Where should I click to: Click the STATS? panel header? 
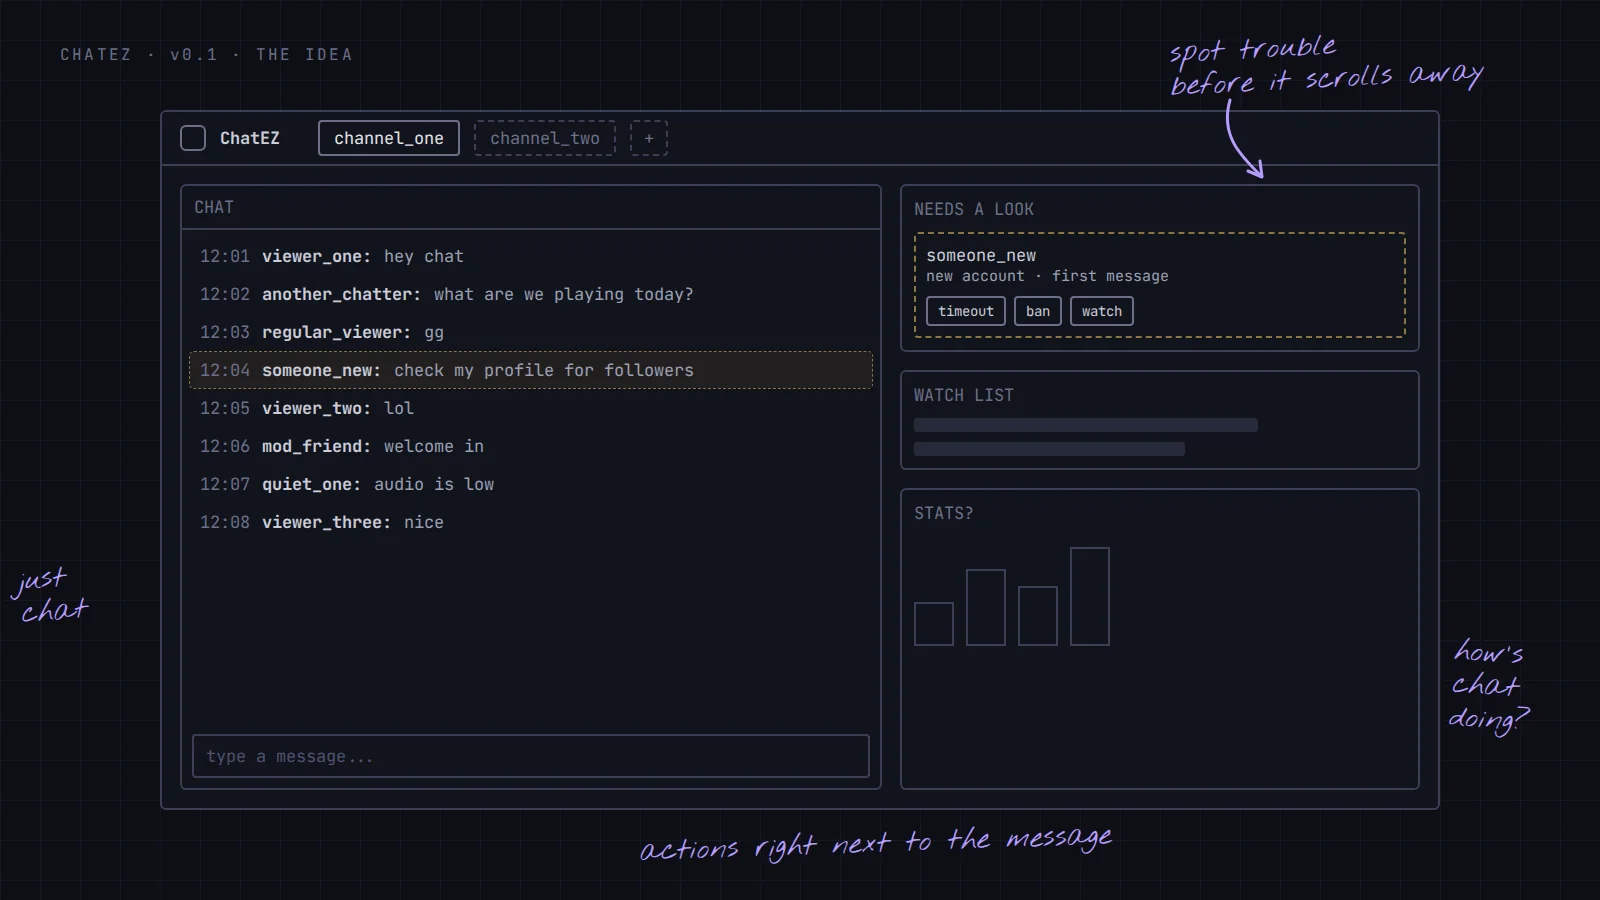(944, 513)
